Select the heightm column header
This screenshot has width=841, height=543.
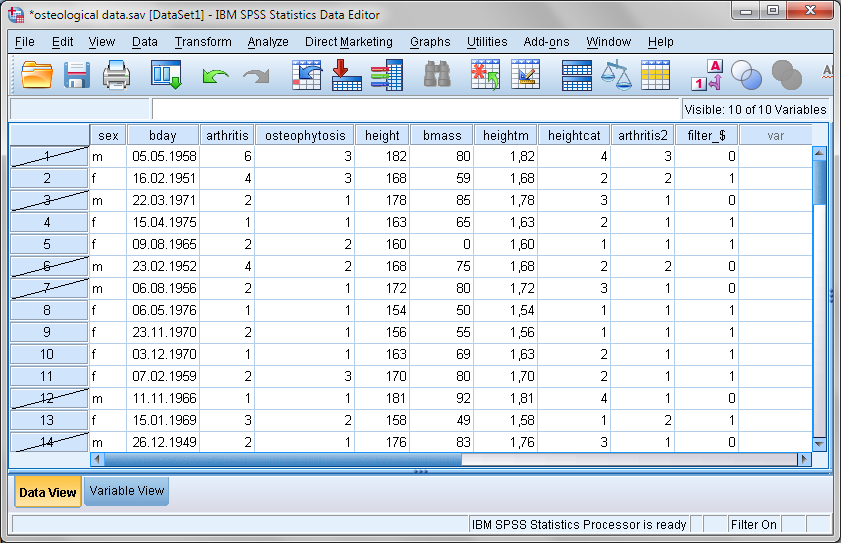506,135
